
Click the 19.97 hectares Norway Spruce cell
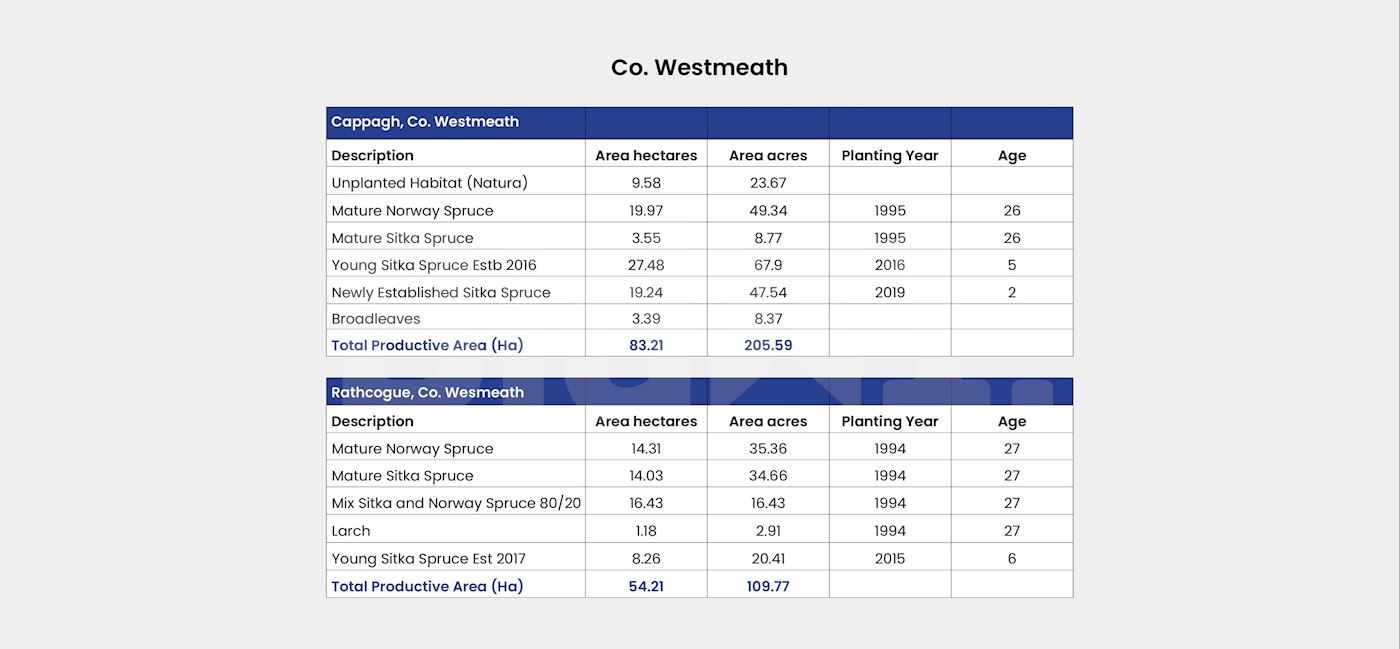[646, 211]
